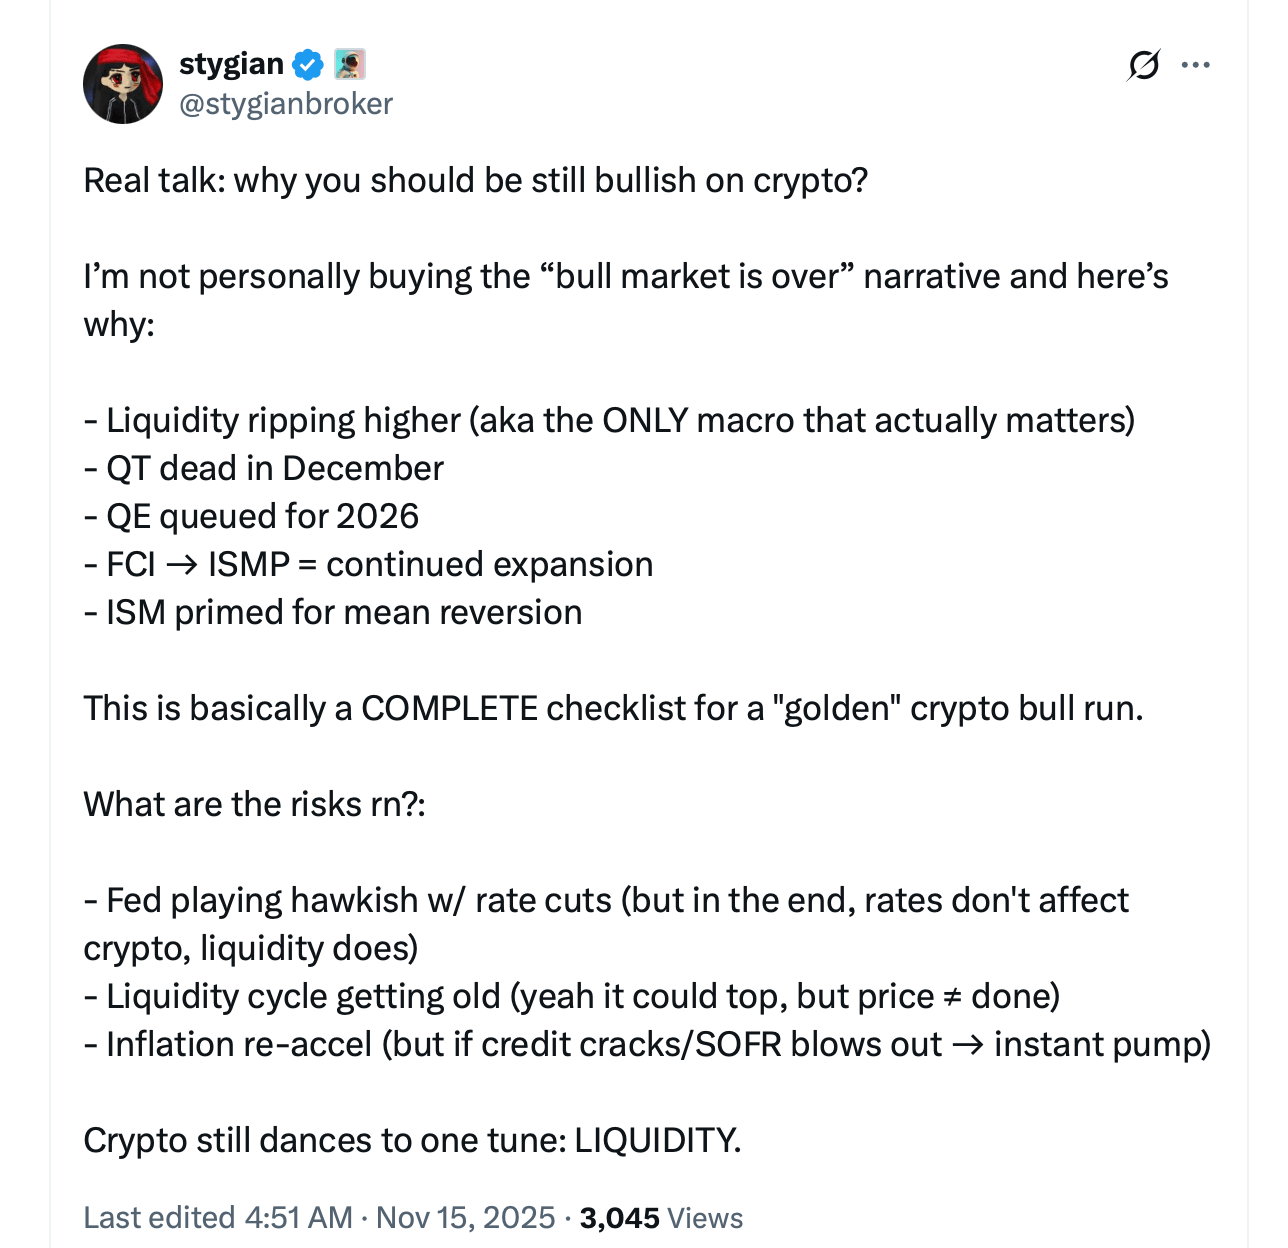Screen dimensions: 1288x1248
Task: Open the profile via @stygianbroker handle
Action: (286, 103)
